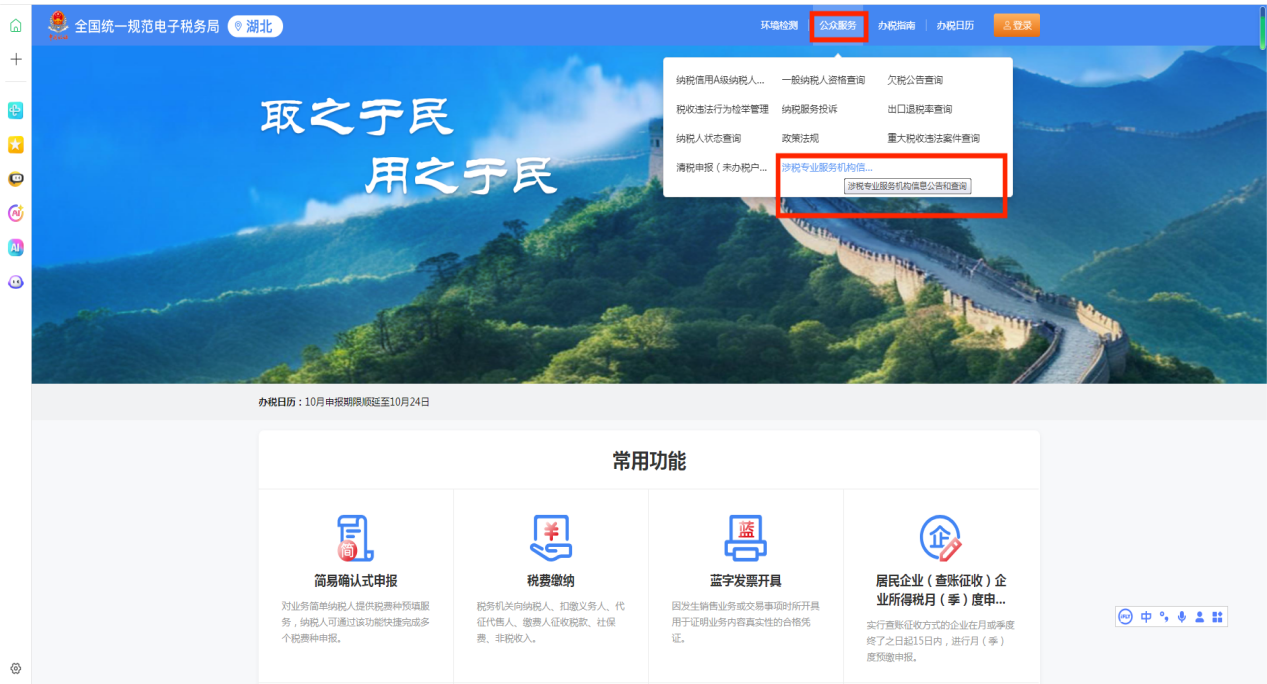
Task: Open the 湖北 region selector
Action: 255,27
